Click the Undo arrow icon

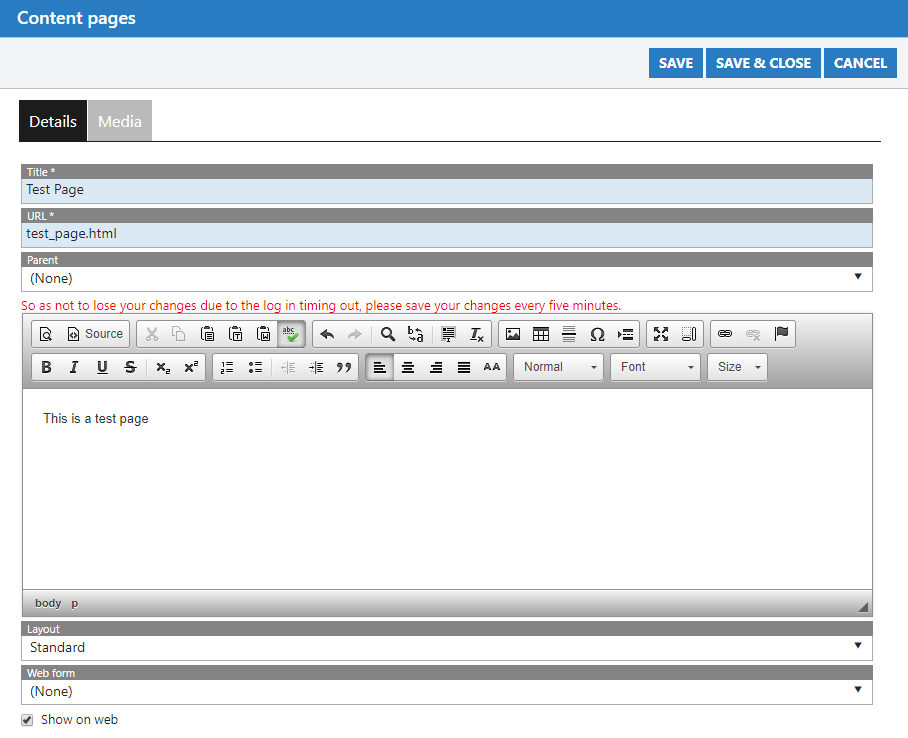[327, 334]
